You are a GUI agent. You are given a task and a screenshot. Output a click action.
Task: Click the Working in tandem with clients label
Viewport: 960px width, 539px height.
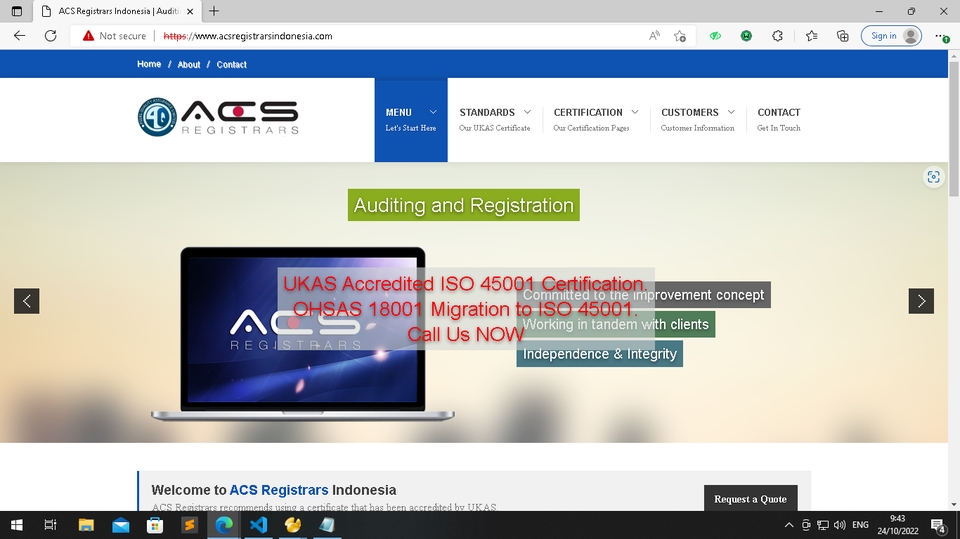(x=615, y=325)
